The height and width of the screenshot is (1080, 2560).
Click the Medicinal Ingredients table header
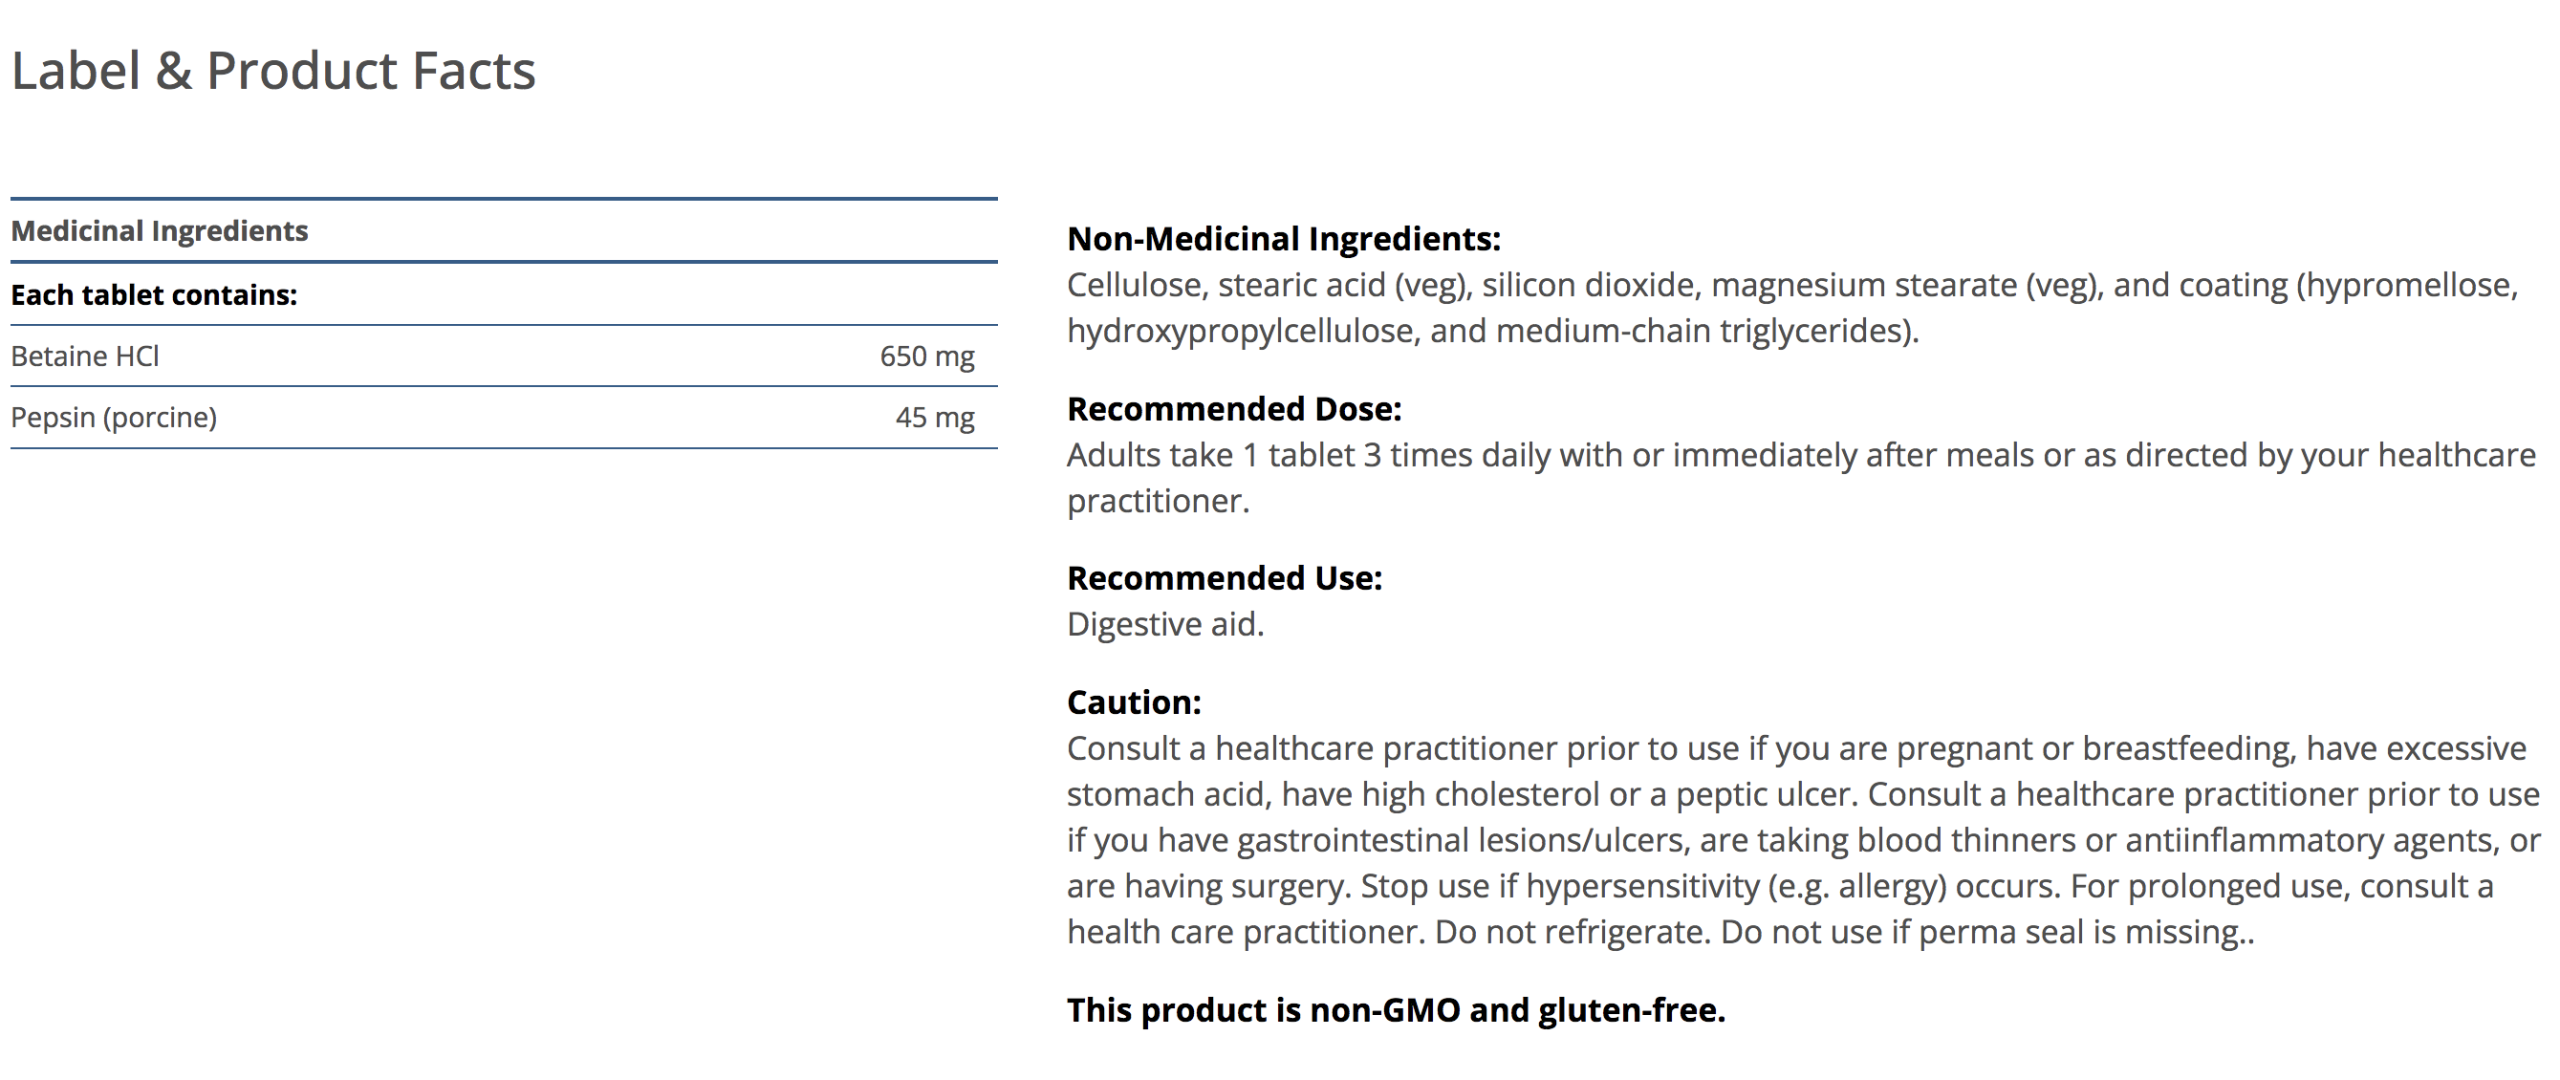(x=159, y=231)
